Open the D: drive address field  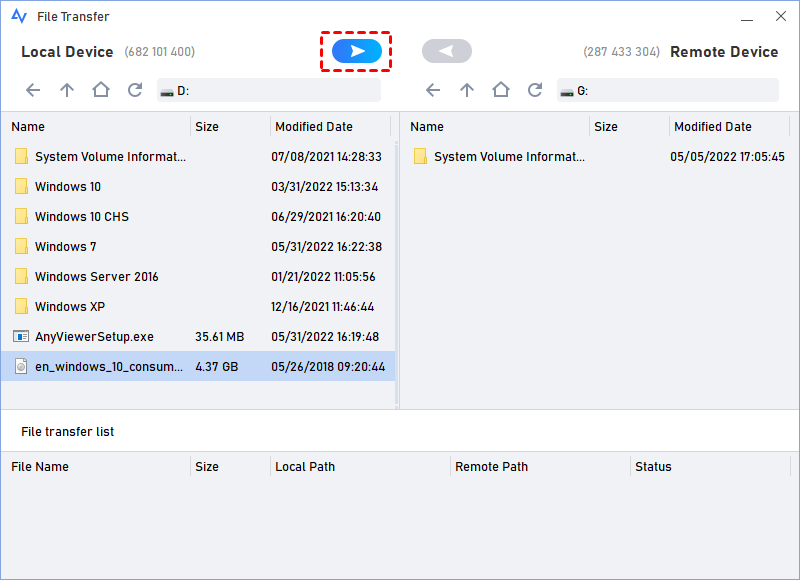270,89
